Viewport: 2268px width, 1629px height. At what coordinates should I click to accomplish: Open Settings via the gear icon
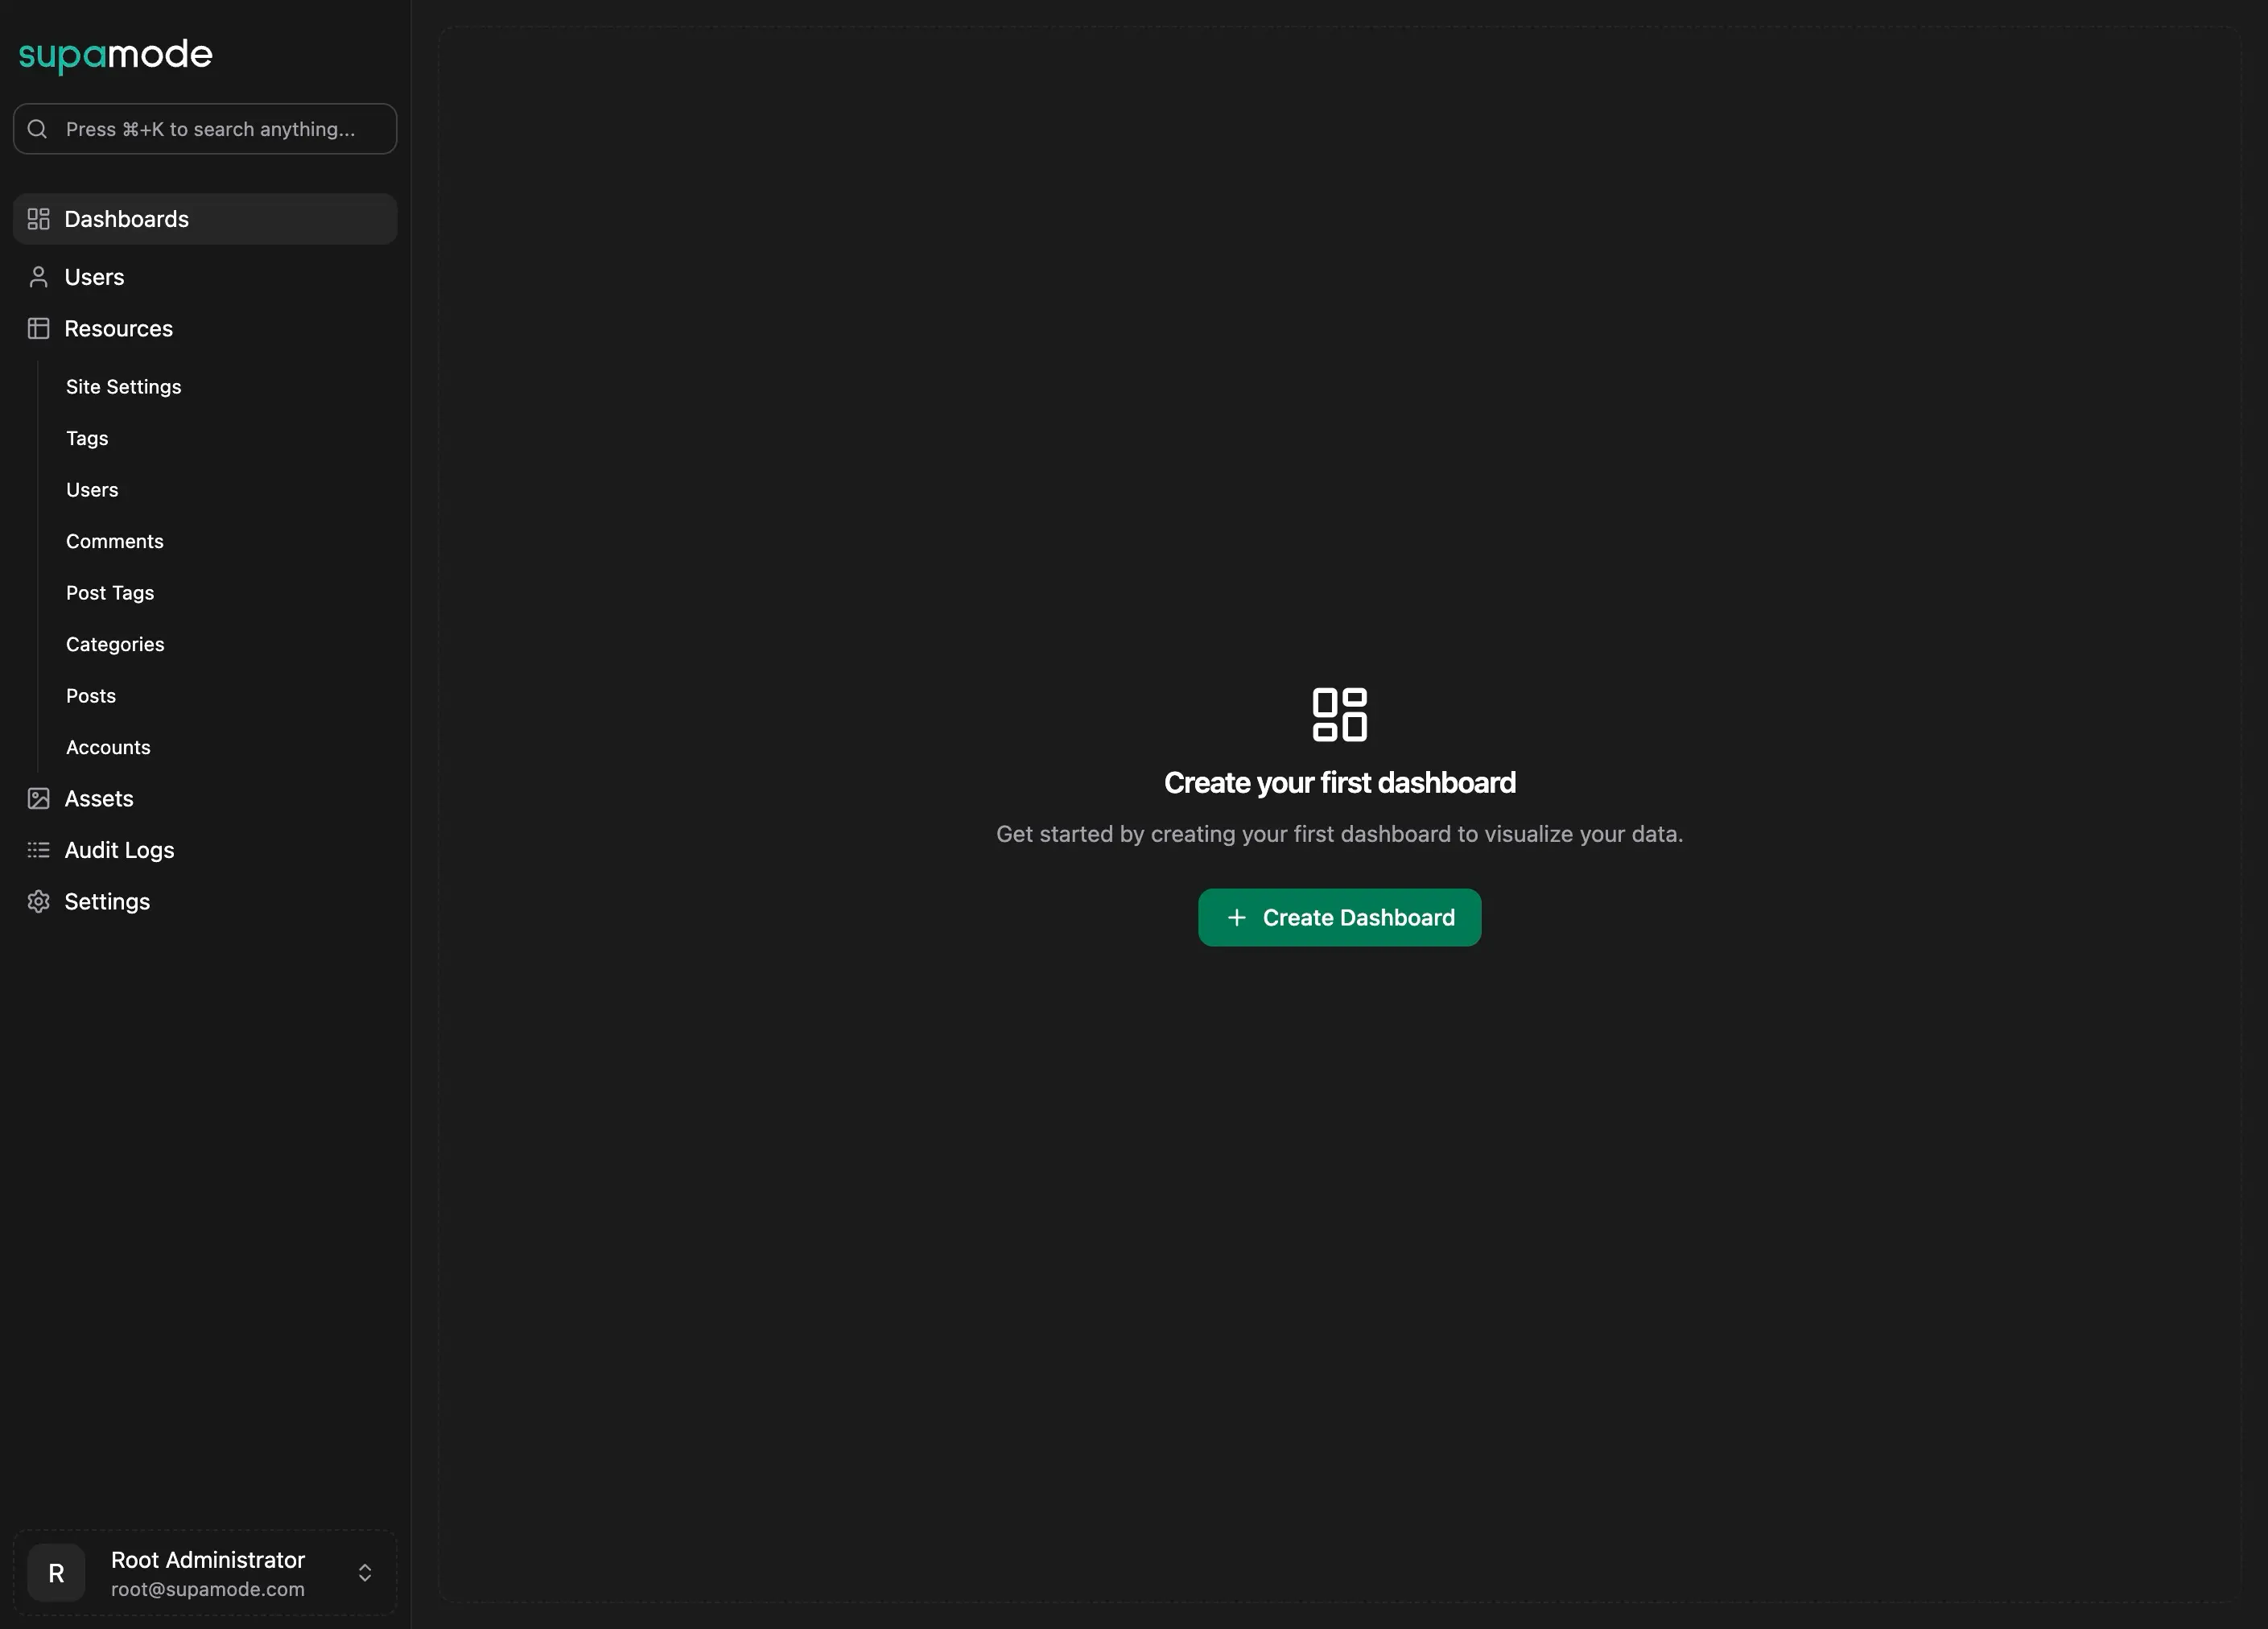(38, 901)
